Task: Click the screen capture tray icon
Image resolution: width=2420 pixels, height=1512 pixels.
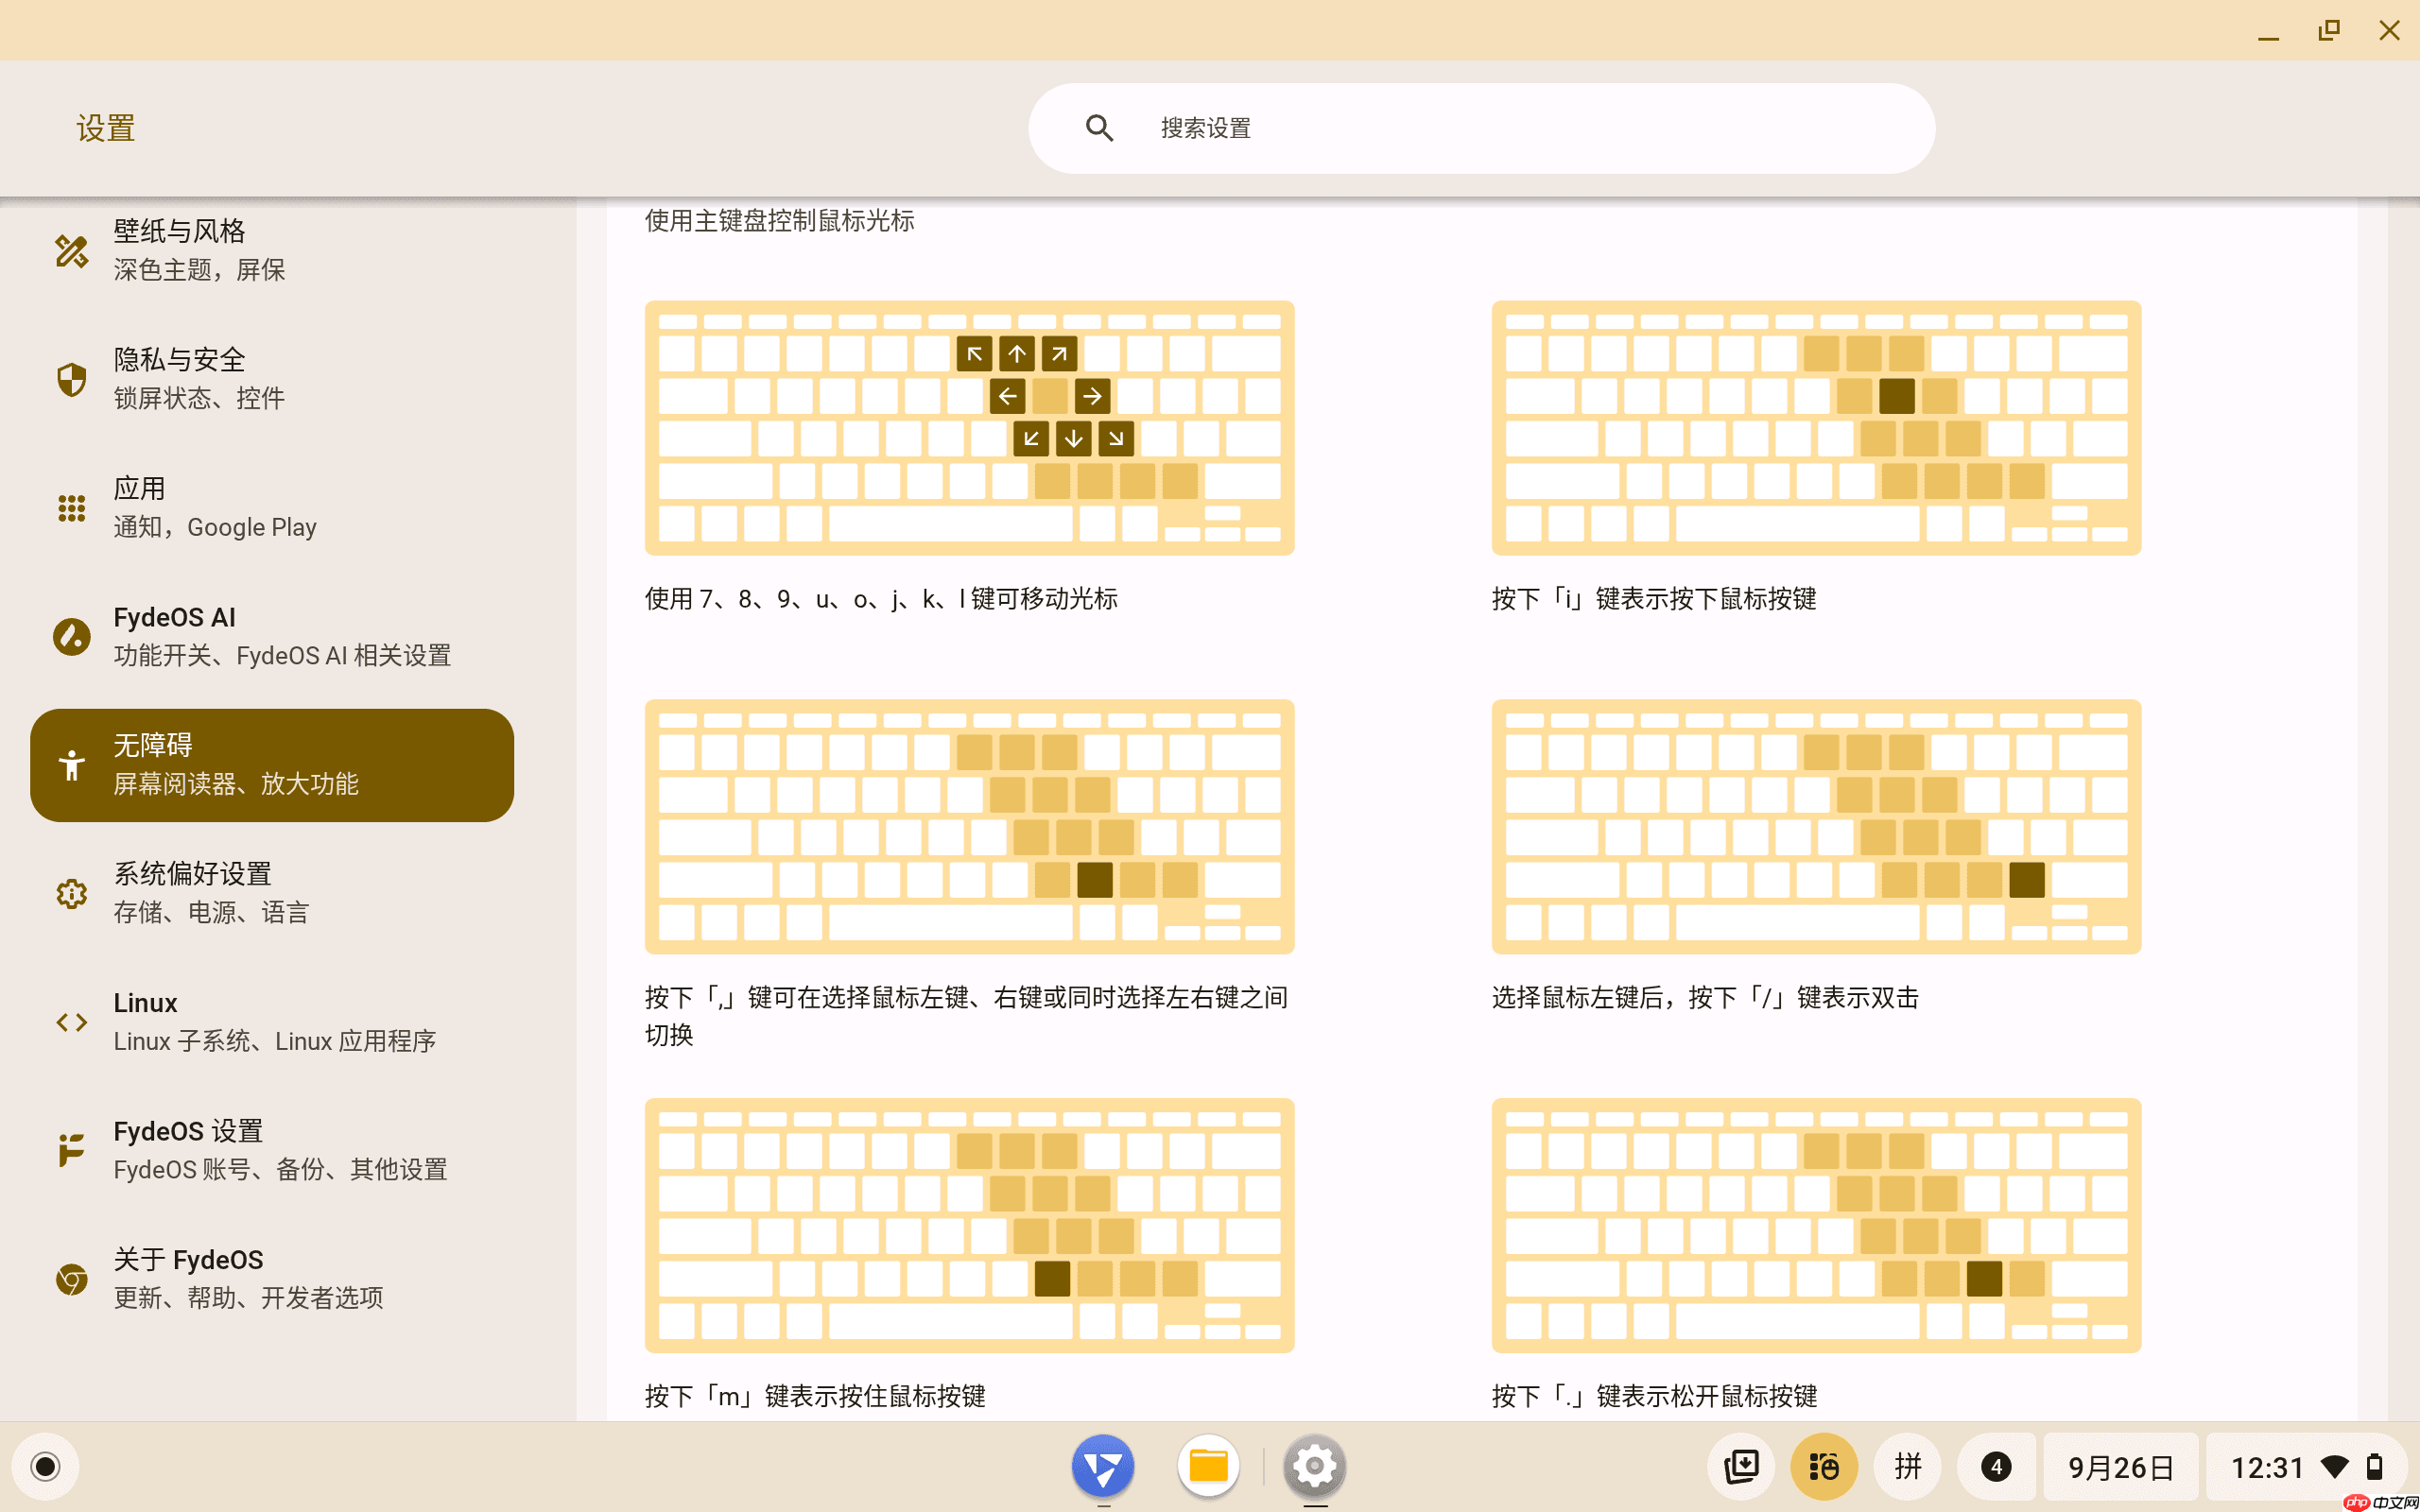Action: point(1740,1465)
